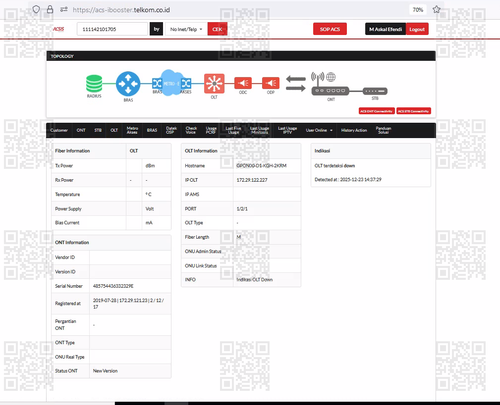Expand the User Online menu
The width and height of the screenshot is (500, 405).
(319, 130)
